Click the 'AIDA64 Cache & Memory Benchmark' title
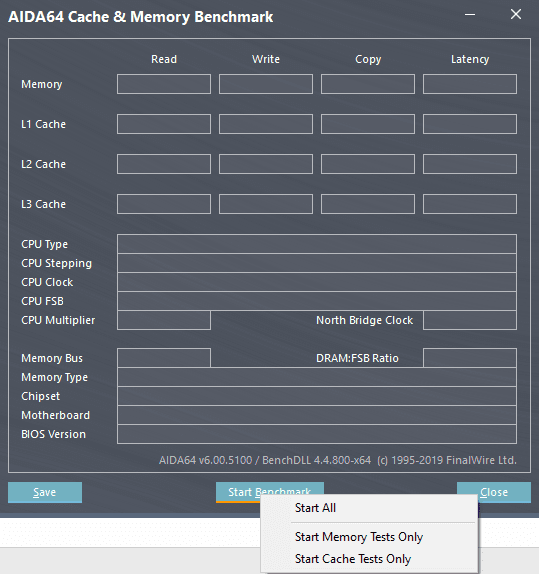This screenshot has height=574, width=539. (x=141, y=17)
